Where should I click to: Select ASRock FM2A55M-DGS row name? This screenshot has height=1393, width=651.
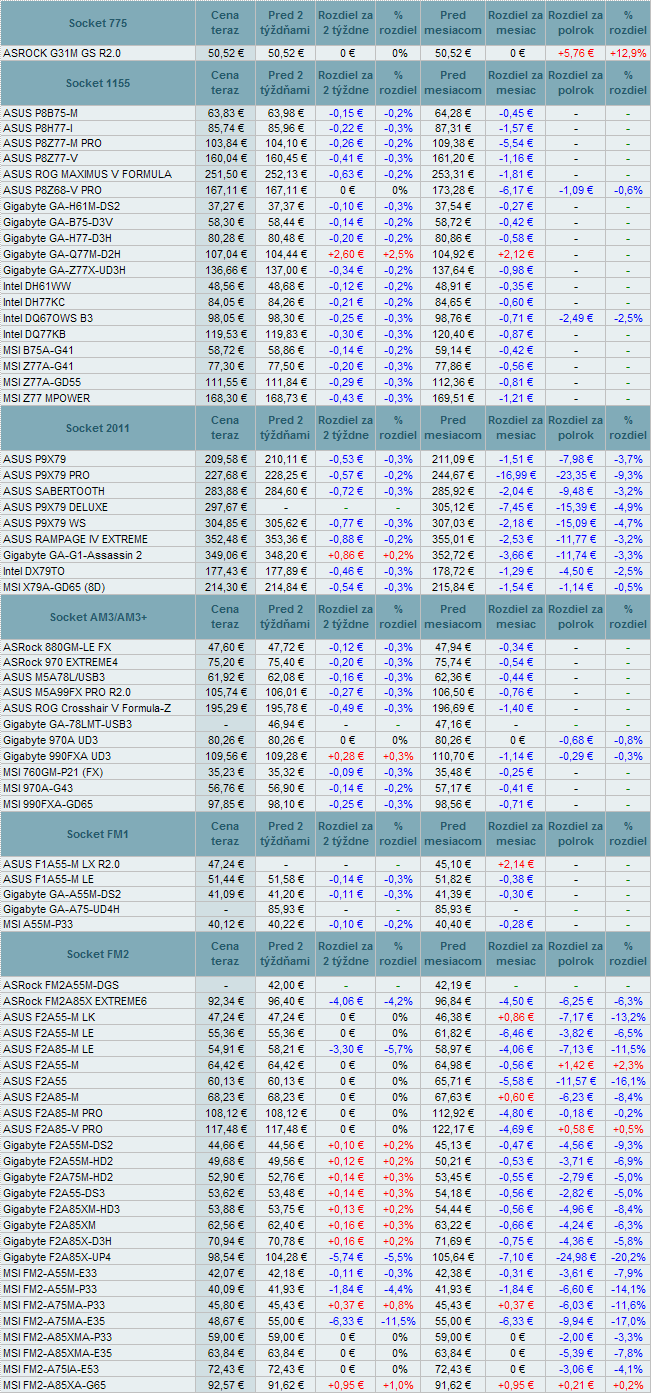point(59,985)
